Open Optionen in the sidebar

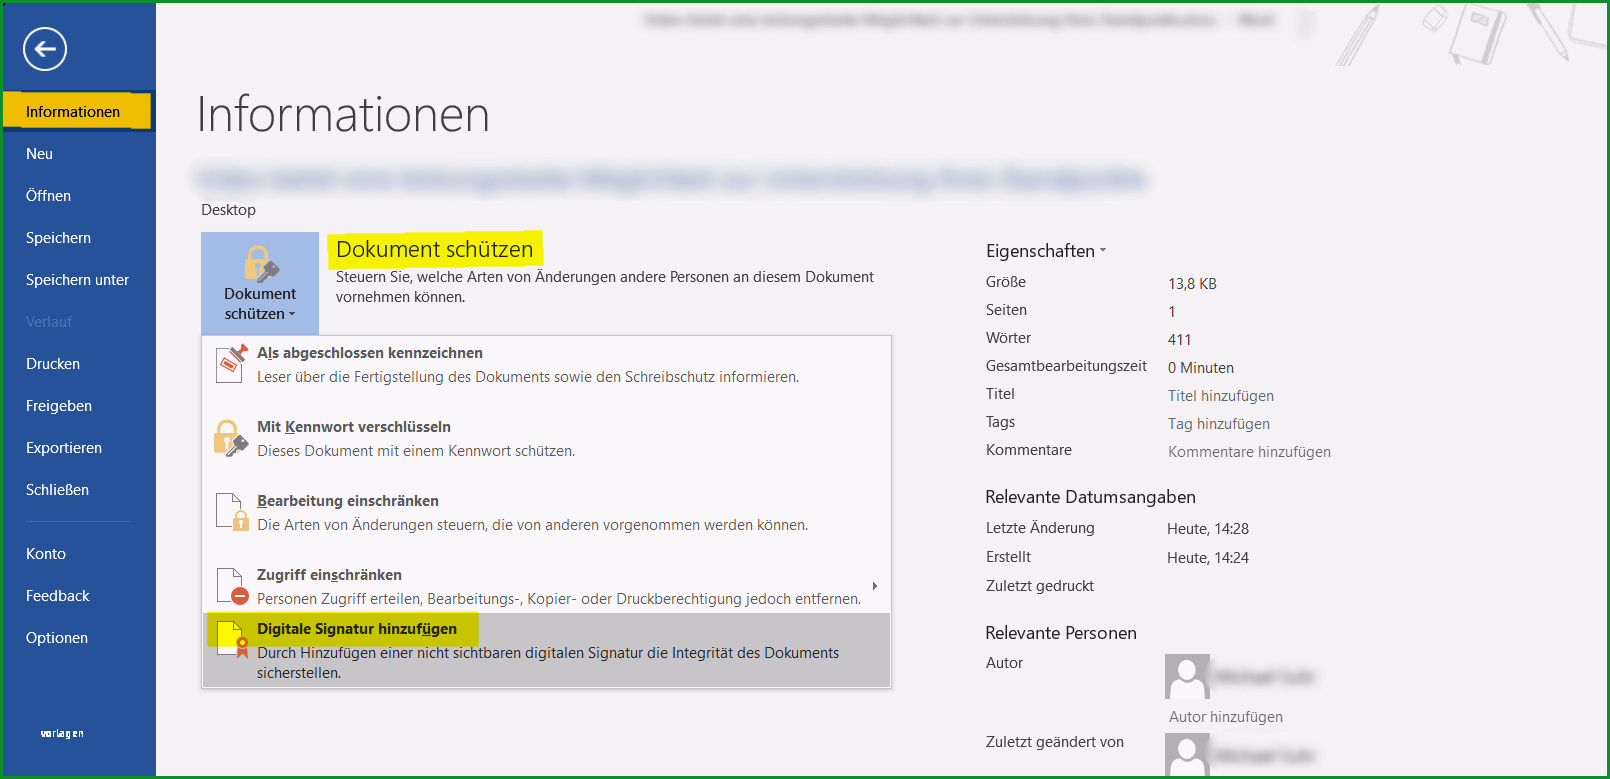[77, 637]
